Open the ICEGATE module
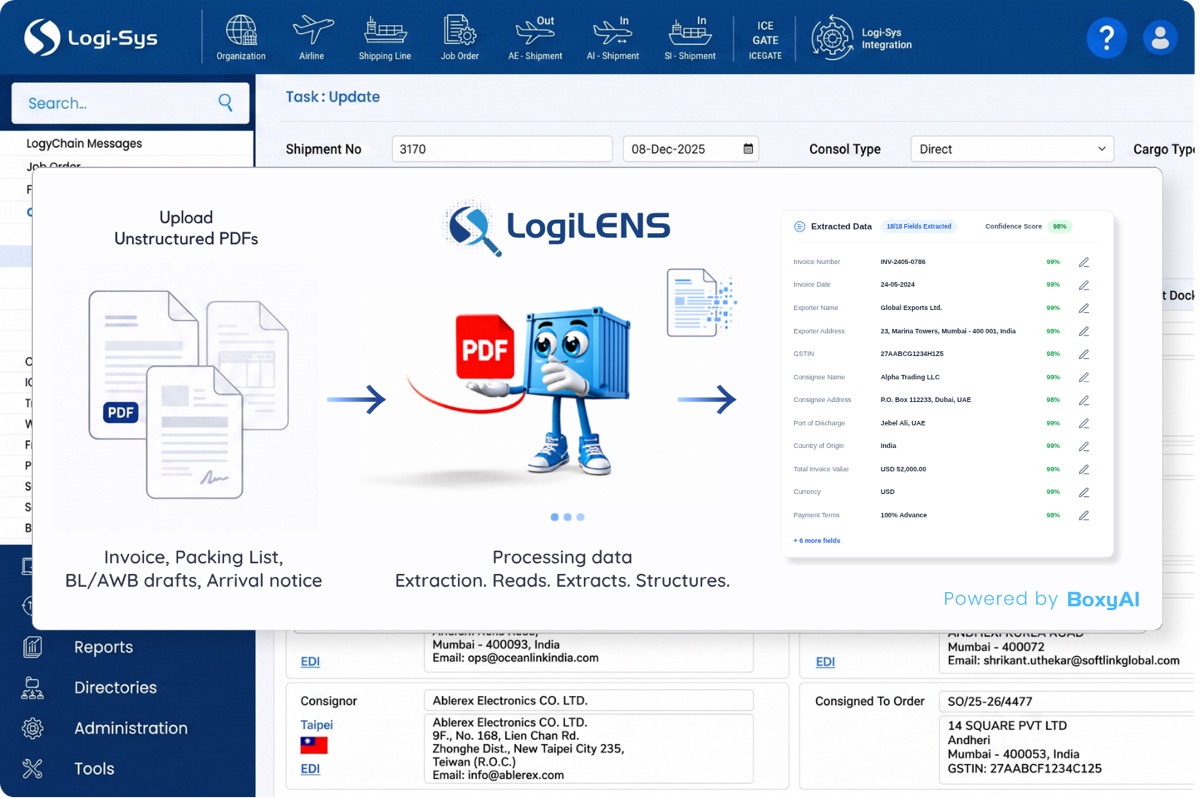The width and height of the screenshot is (1200, 798). coord(765,40)
